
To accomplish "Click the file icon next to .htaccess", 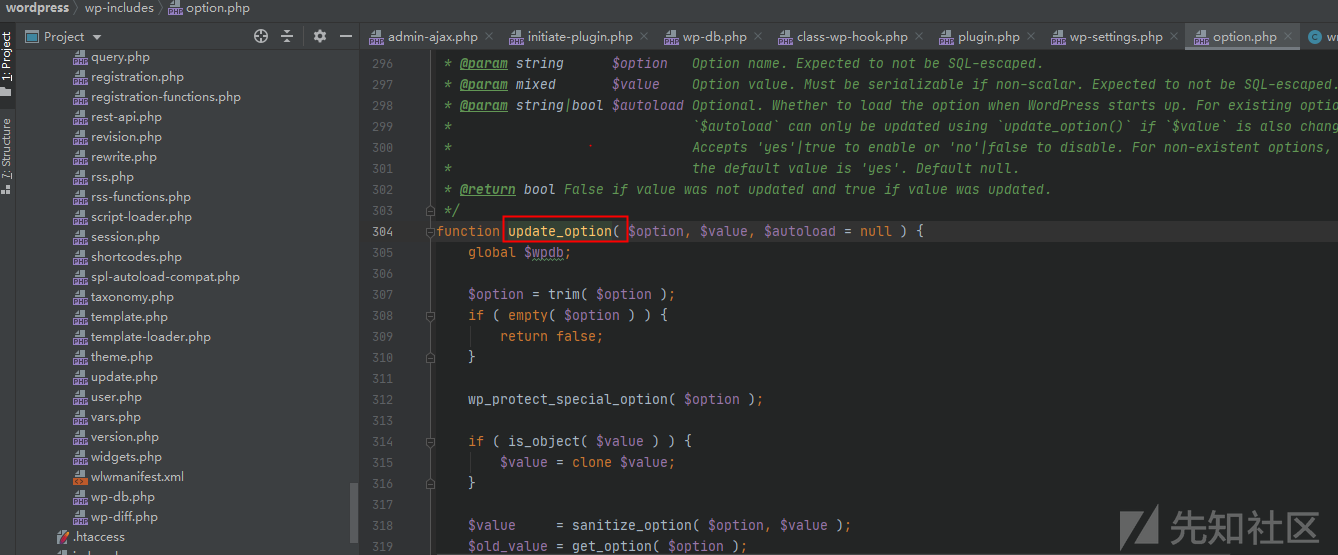I will [x=63, y=537].
